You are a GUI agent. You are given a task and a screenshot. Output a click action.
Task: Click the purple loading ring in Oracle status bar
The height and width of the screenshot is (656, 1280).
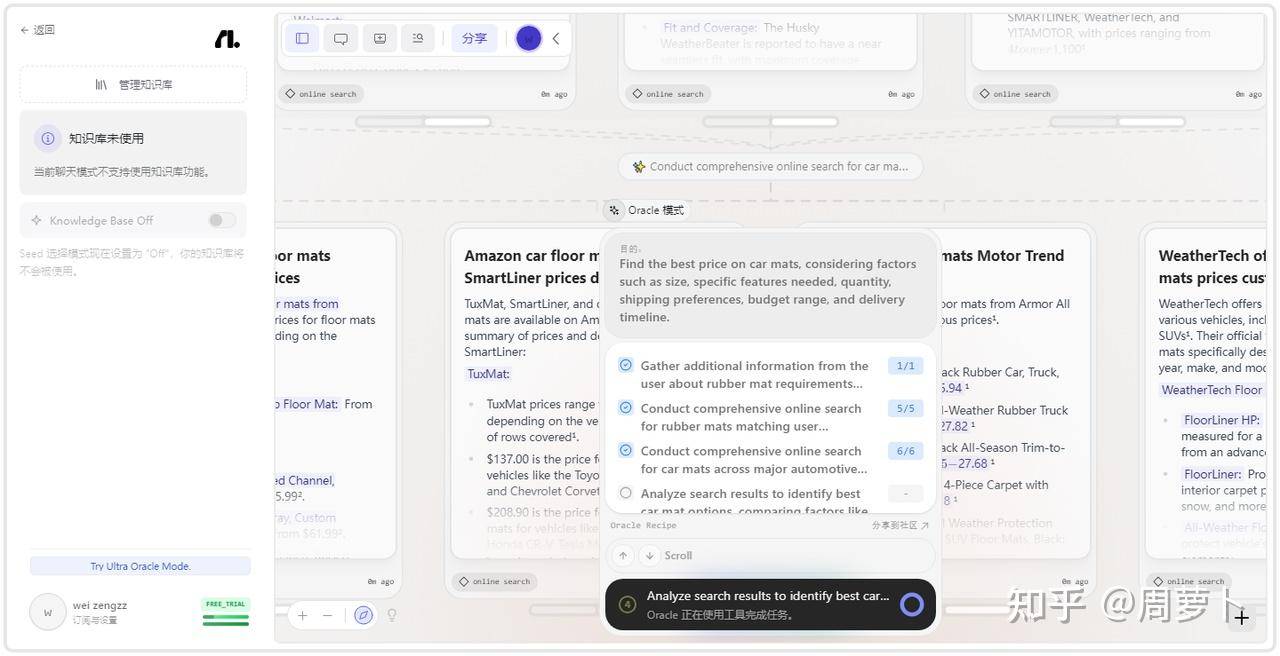(x=911, y=604)
